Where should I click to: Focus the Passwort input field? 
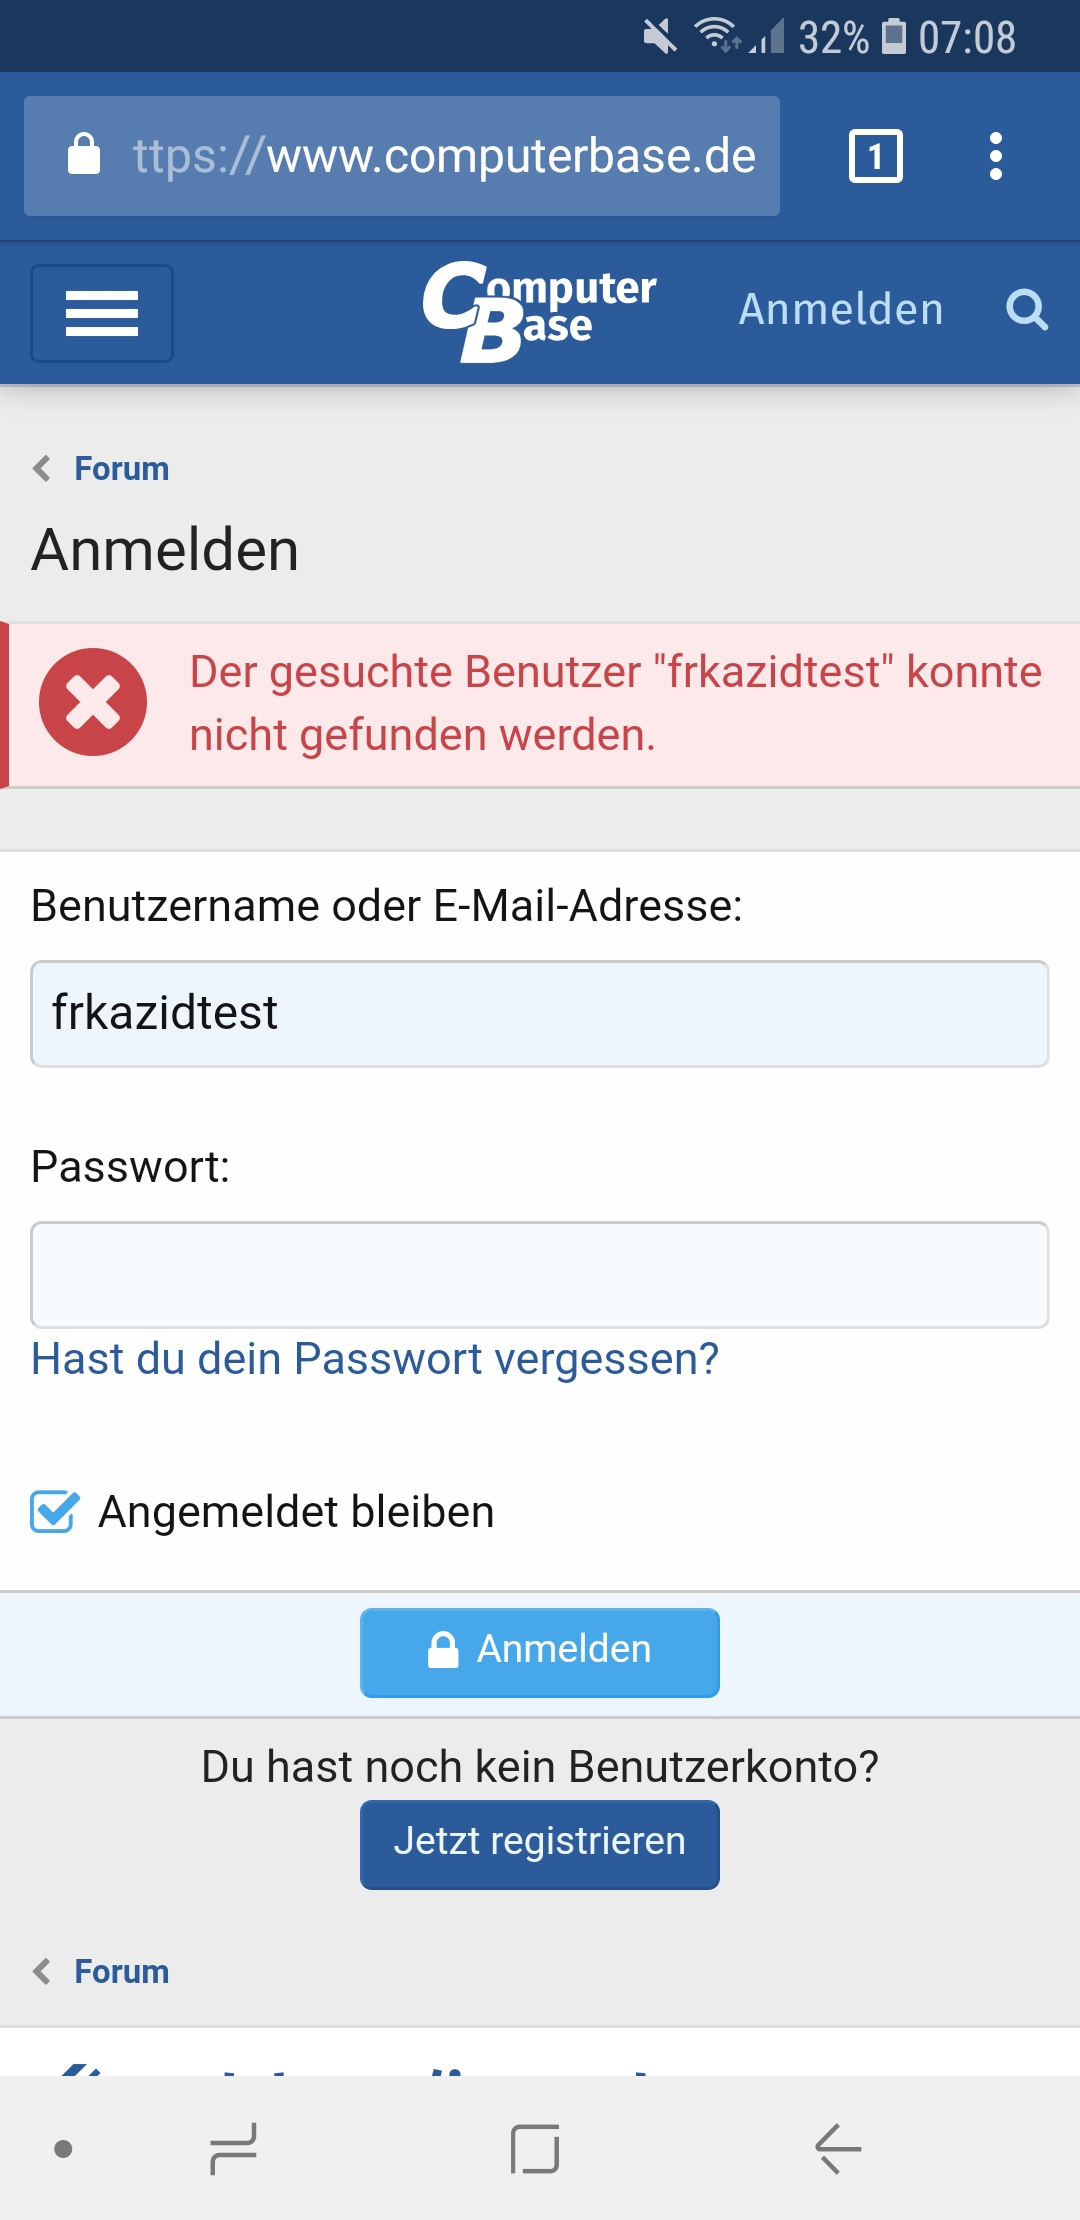tap(539, 1274)
